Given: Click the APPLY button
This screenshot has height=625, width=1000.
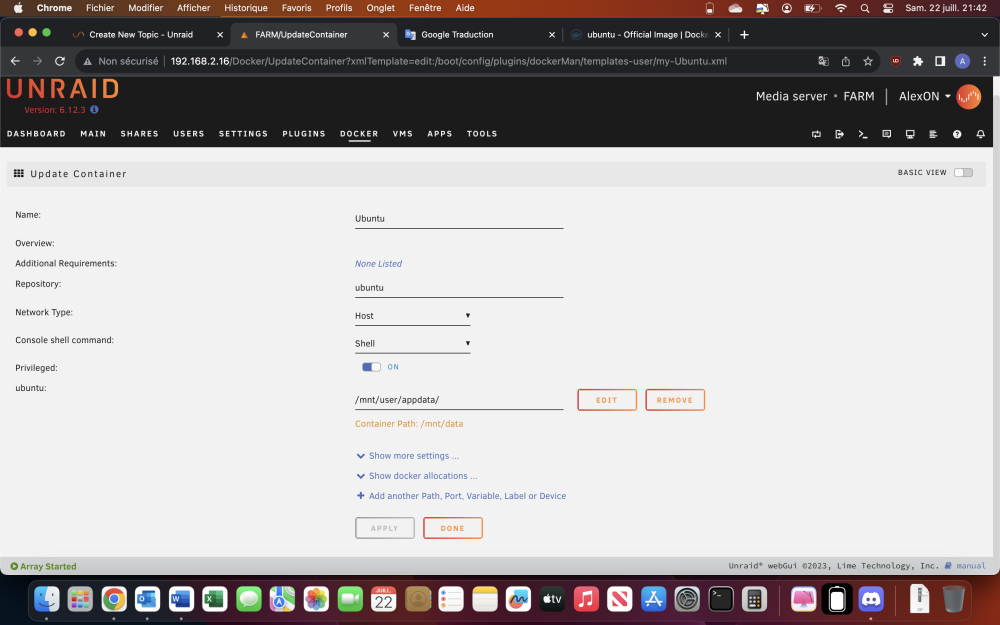Looking at the screenshot, I should (x=385, y=528).
